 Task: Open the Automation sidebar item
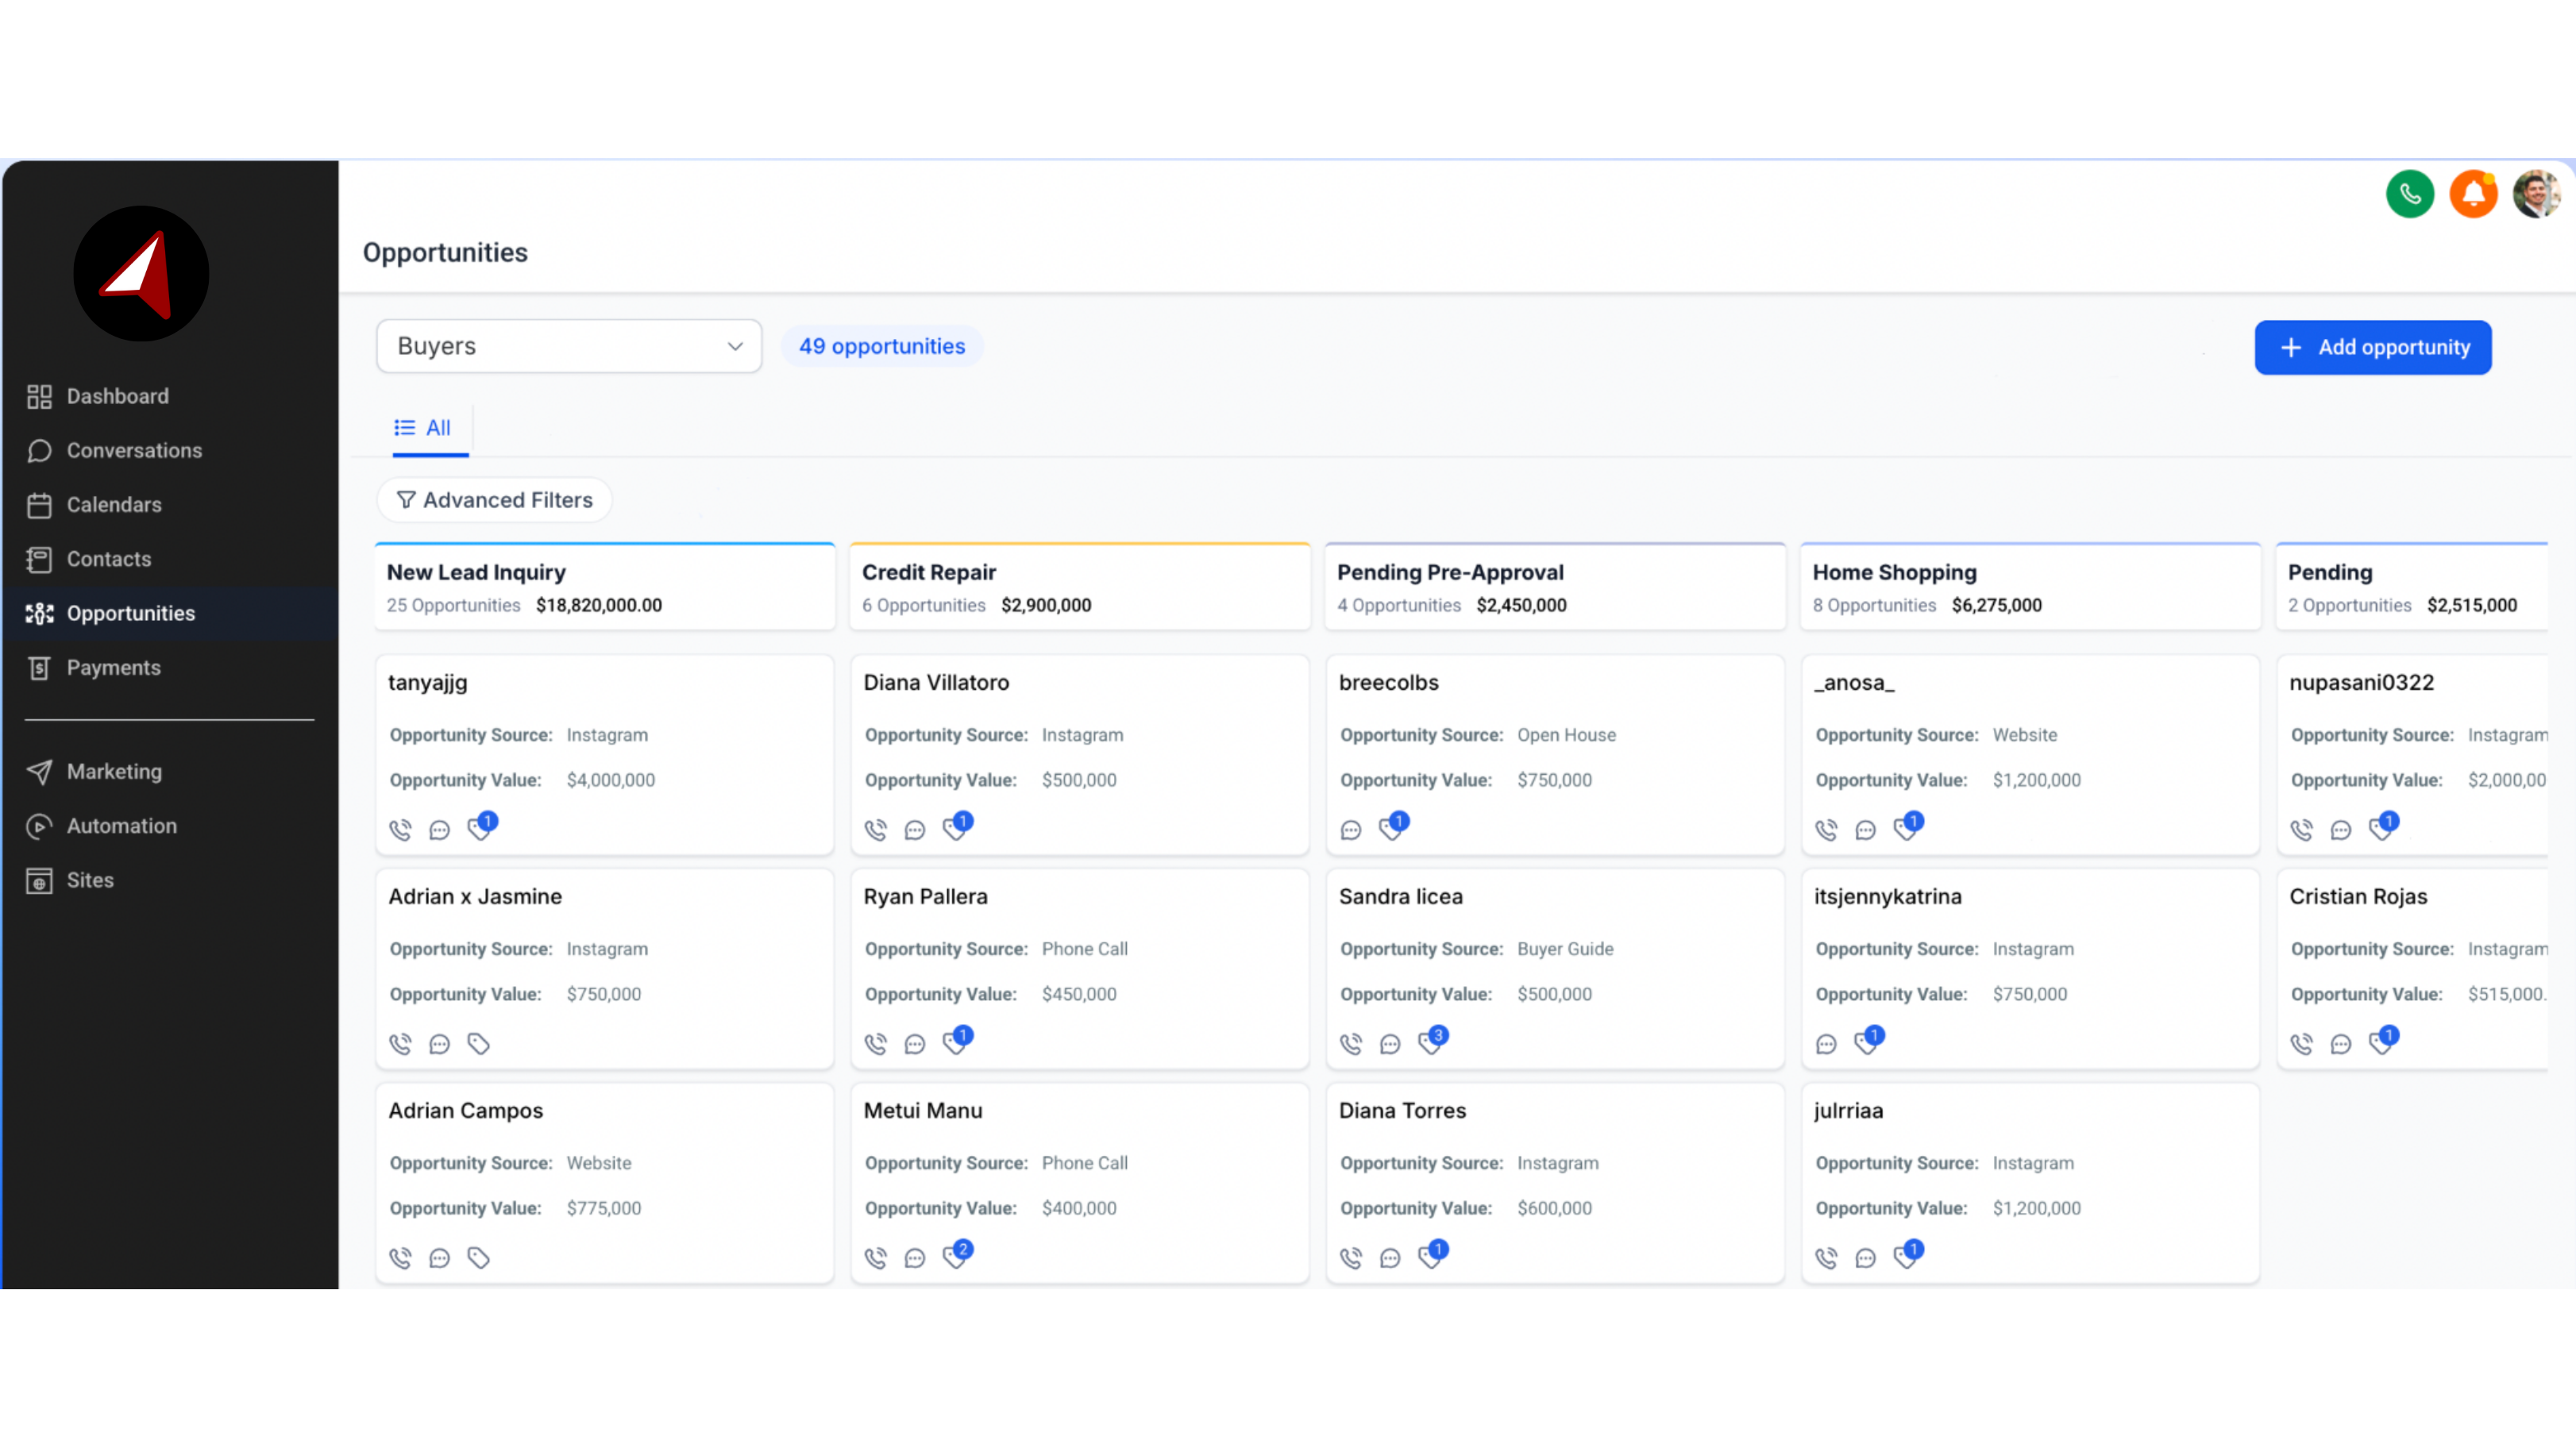[121, 826]
